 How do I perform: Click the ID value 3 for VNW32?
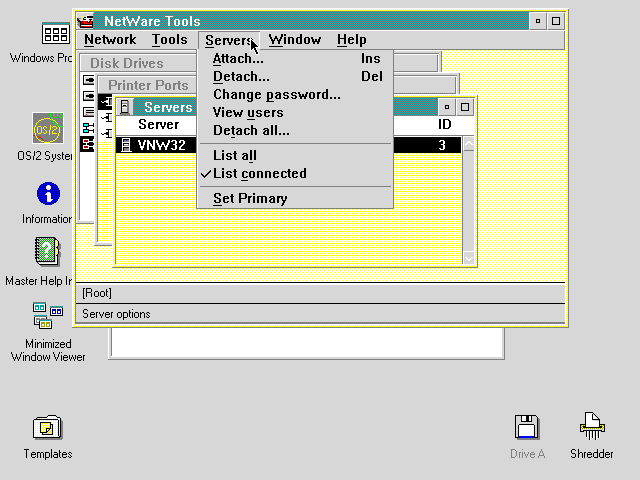(442, 145)
